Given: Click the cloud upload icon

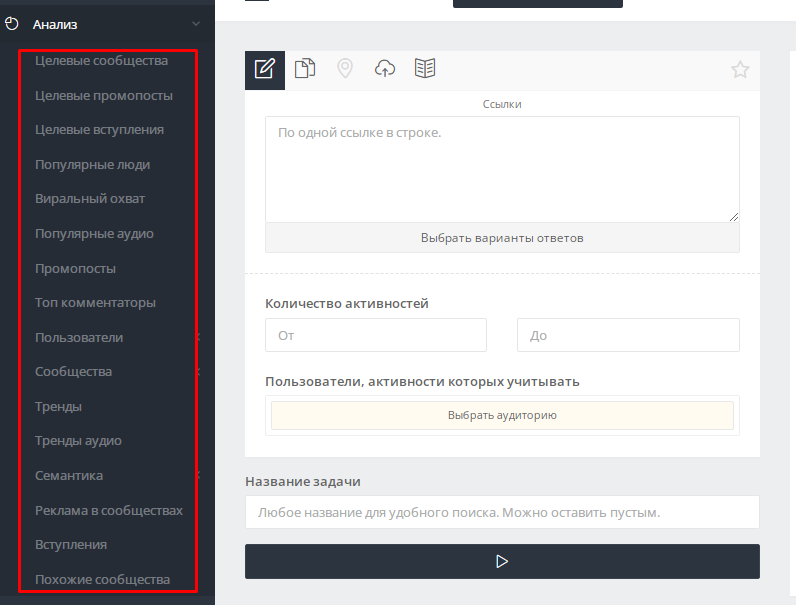Looking at the screenshot, I should pyautogui.click(x=385, y=68).
